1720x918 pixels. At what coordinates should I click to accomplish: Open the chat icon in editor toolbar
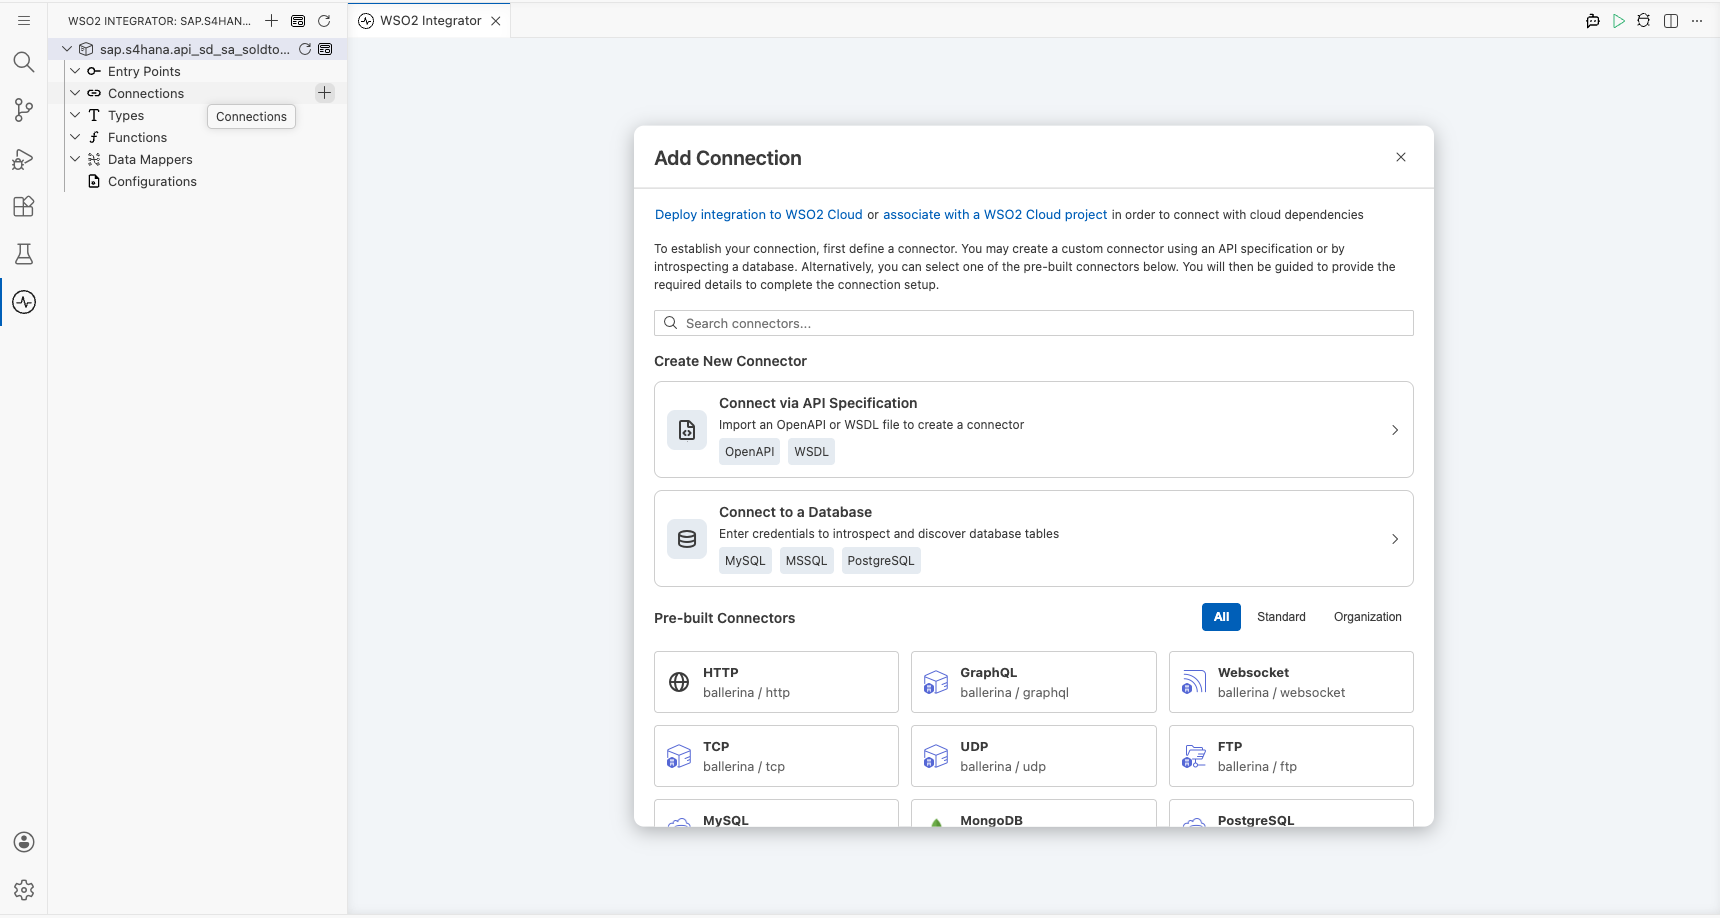click(x=1593, y=20)
